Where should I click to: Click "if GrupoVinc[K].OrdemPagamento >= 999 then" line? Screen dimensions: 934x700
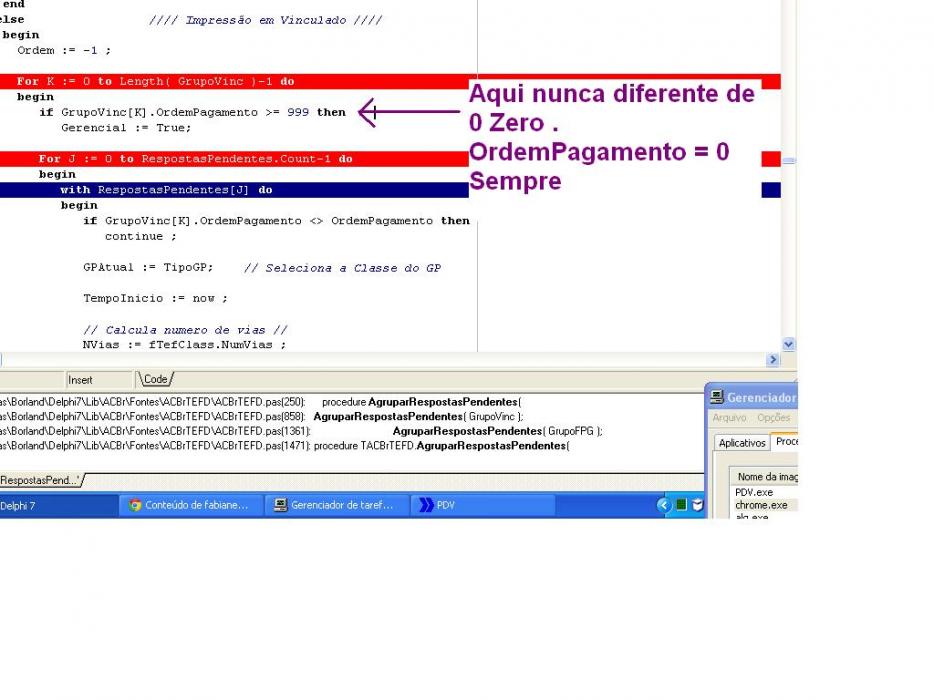(x=192, y=113)
